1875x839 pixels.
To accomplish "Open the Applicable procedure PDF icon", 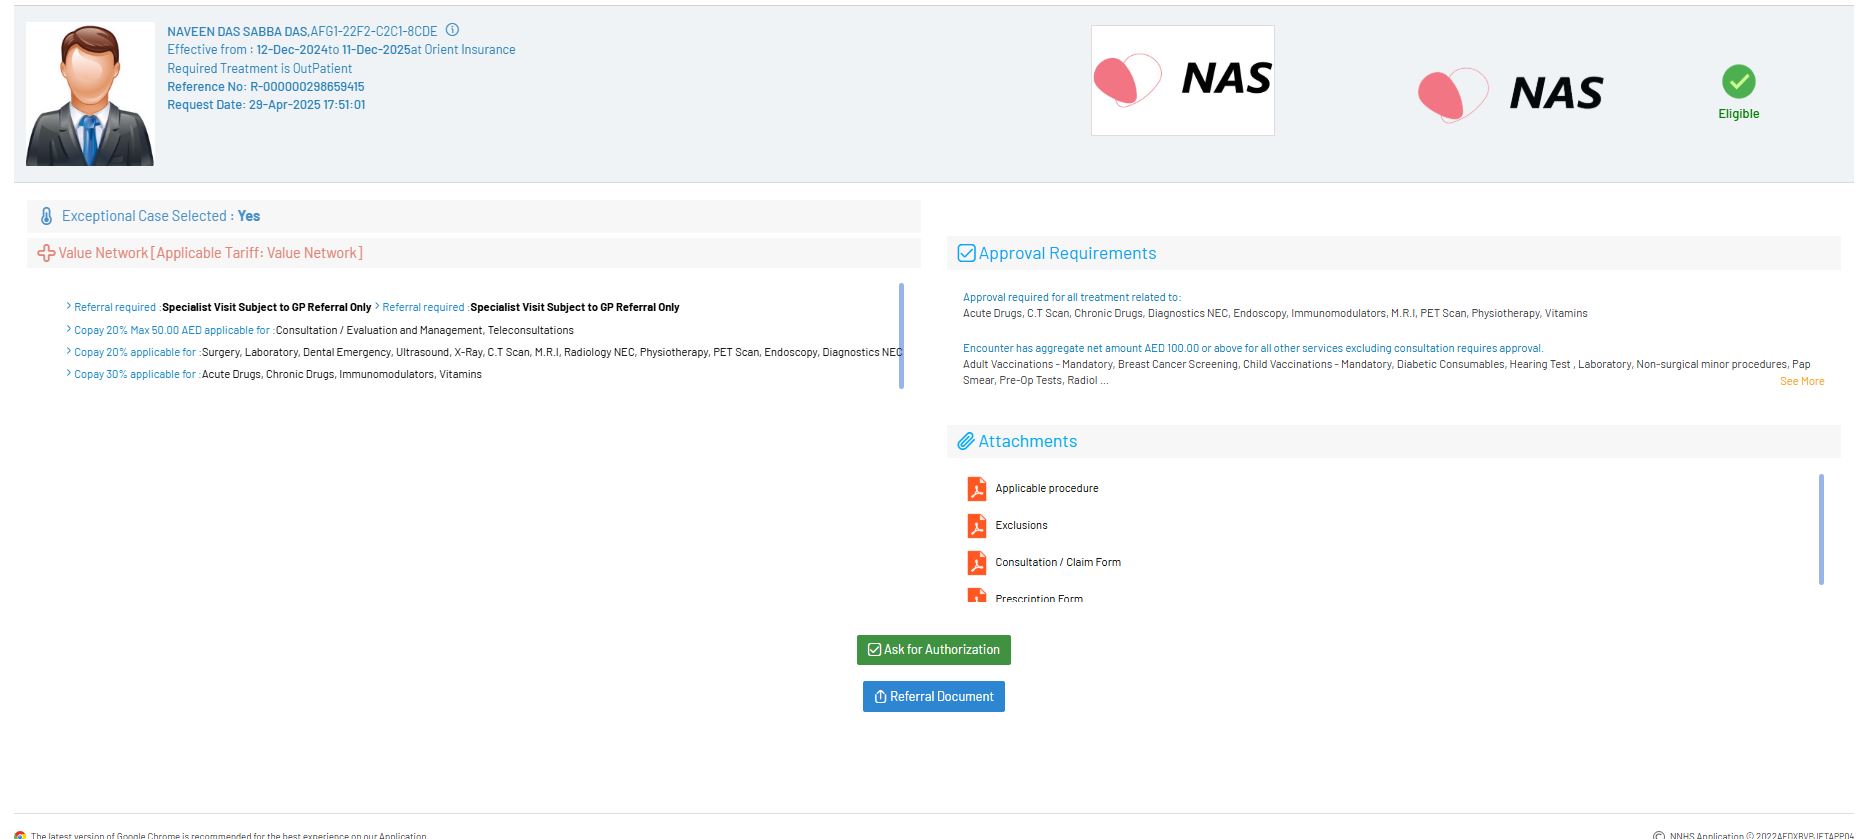I will click(x=977, y=489).
